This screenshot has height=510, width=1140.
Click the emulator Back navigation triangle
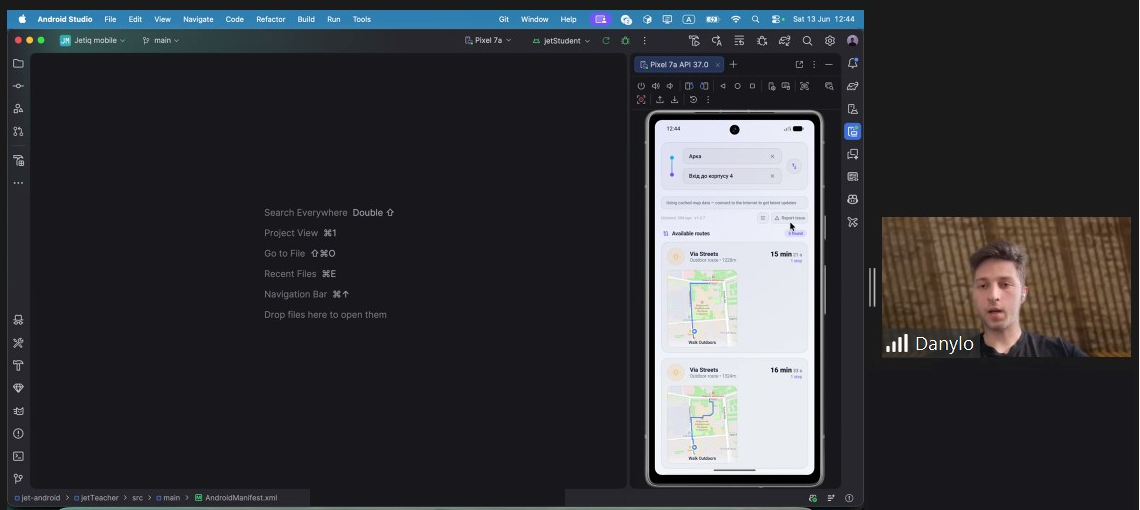pos(722,86)
